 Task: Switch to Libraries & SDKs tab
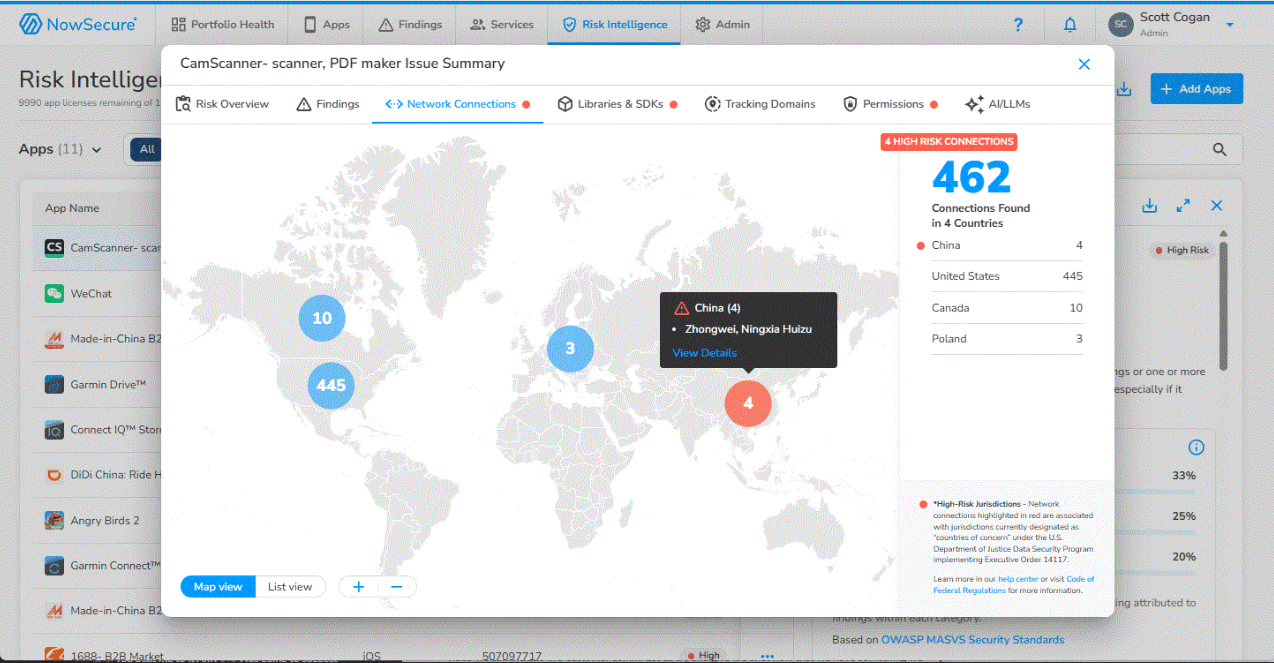point(617,104)
